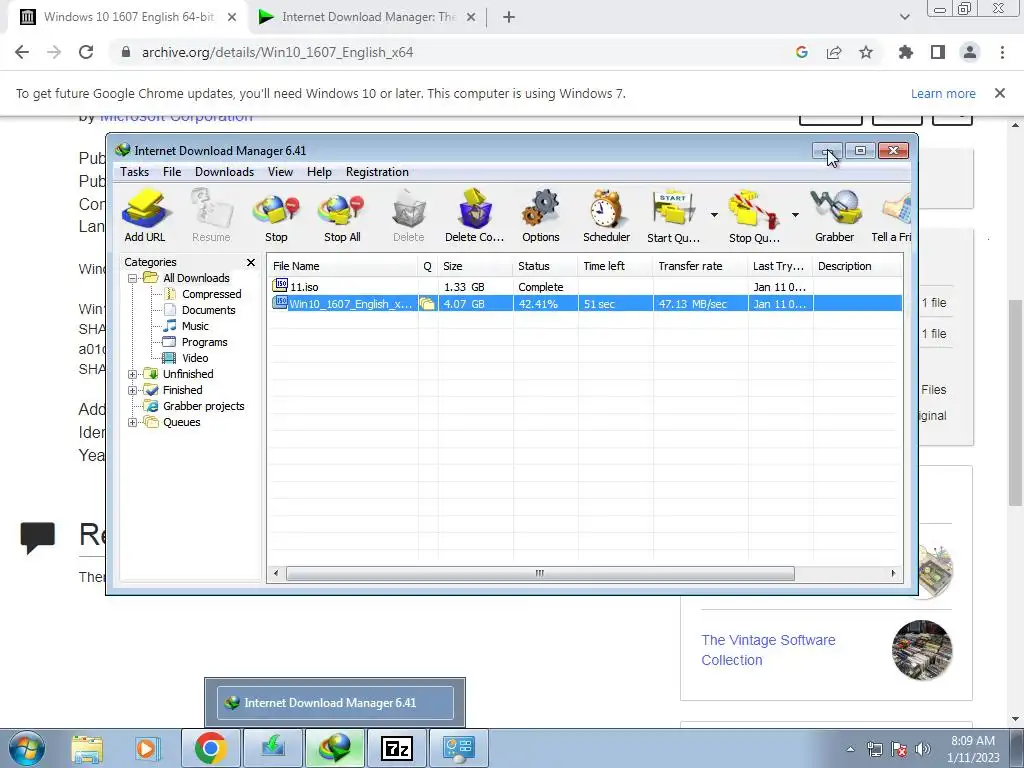1024x768 pixels.
Task: Click the Tell a Friend icon
Action: coord(892,216)
